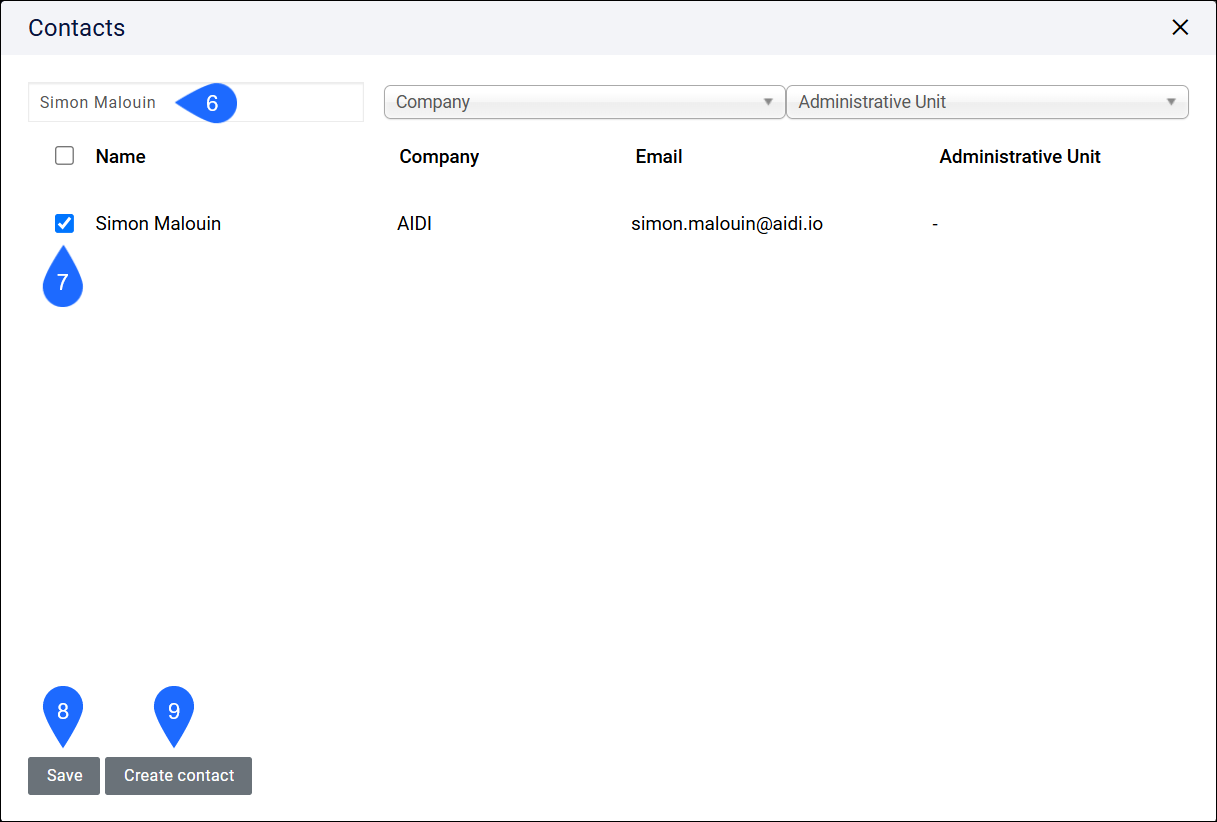Uncheck the Simon Malouin row checkbox
The height and width of the screenshot is (822, 1217).
64,223
